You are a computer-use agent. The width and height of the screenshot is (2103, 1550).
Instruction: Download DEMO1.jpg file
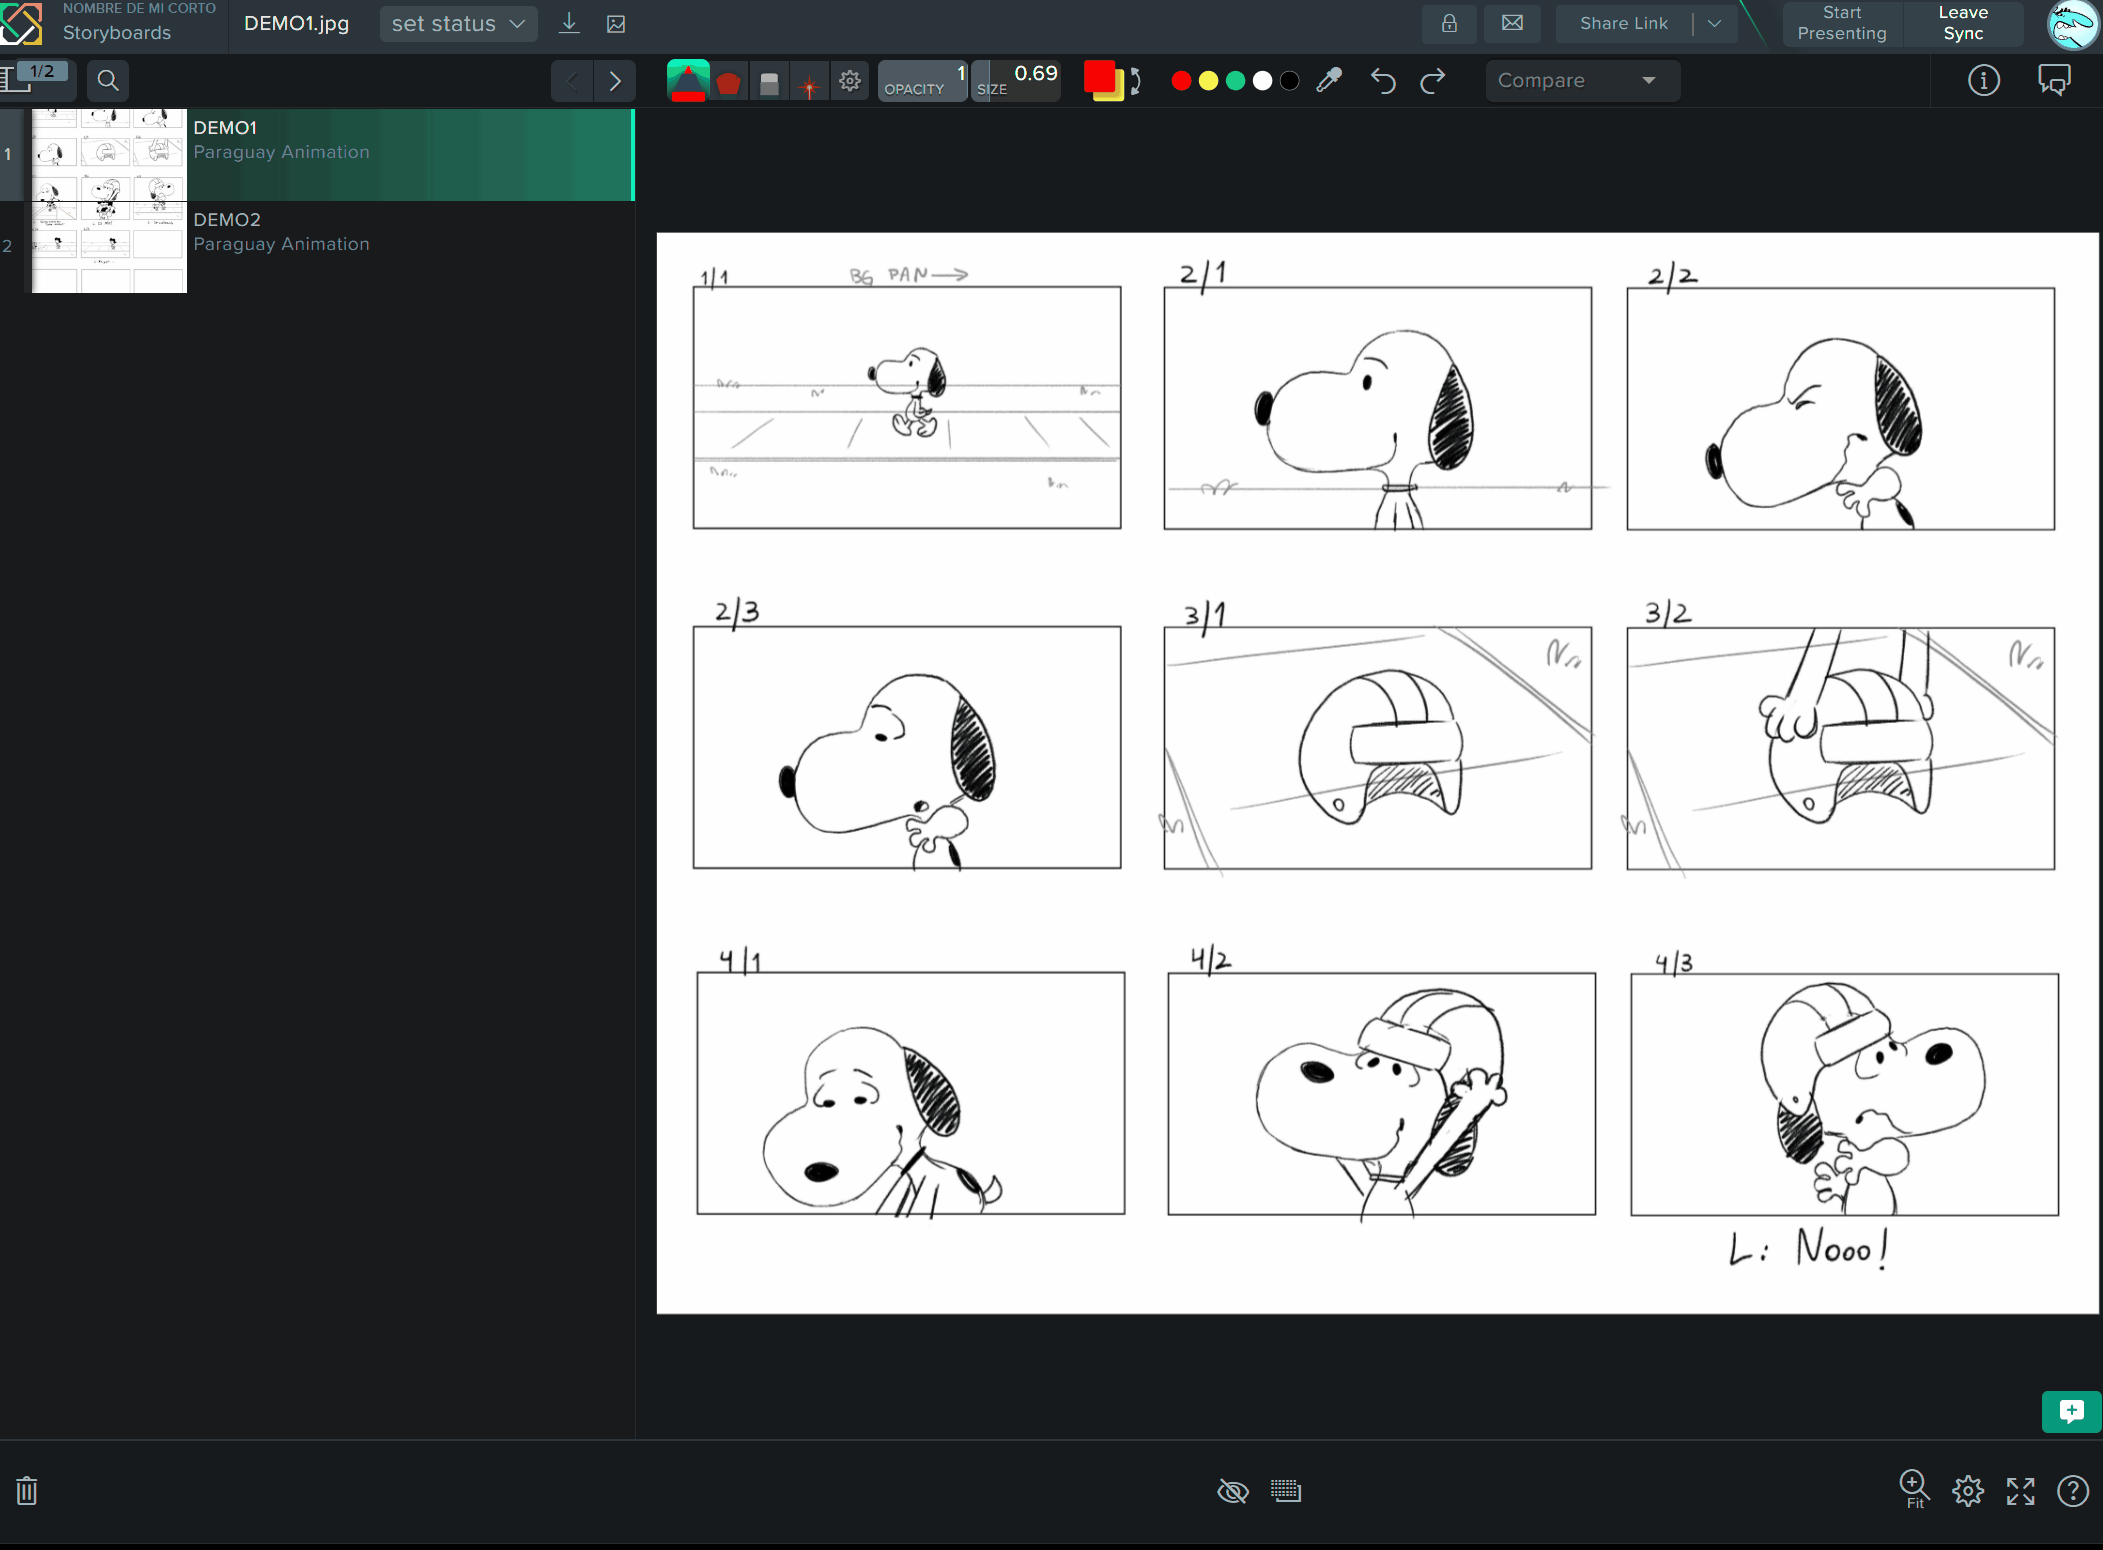569,24
